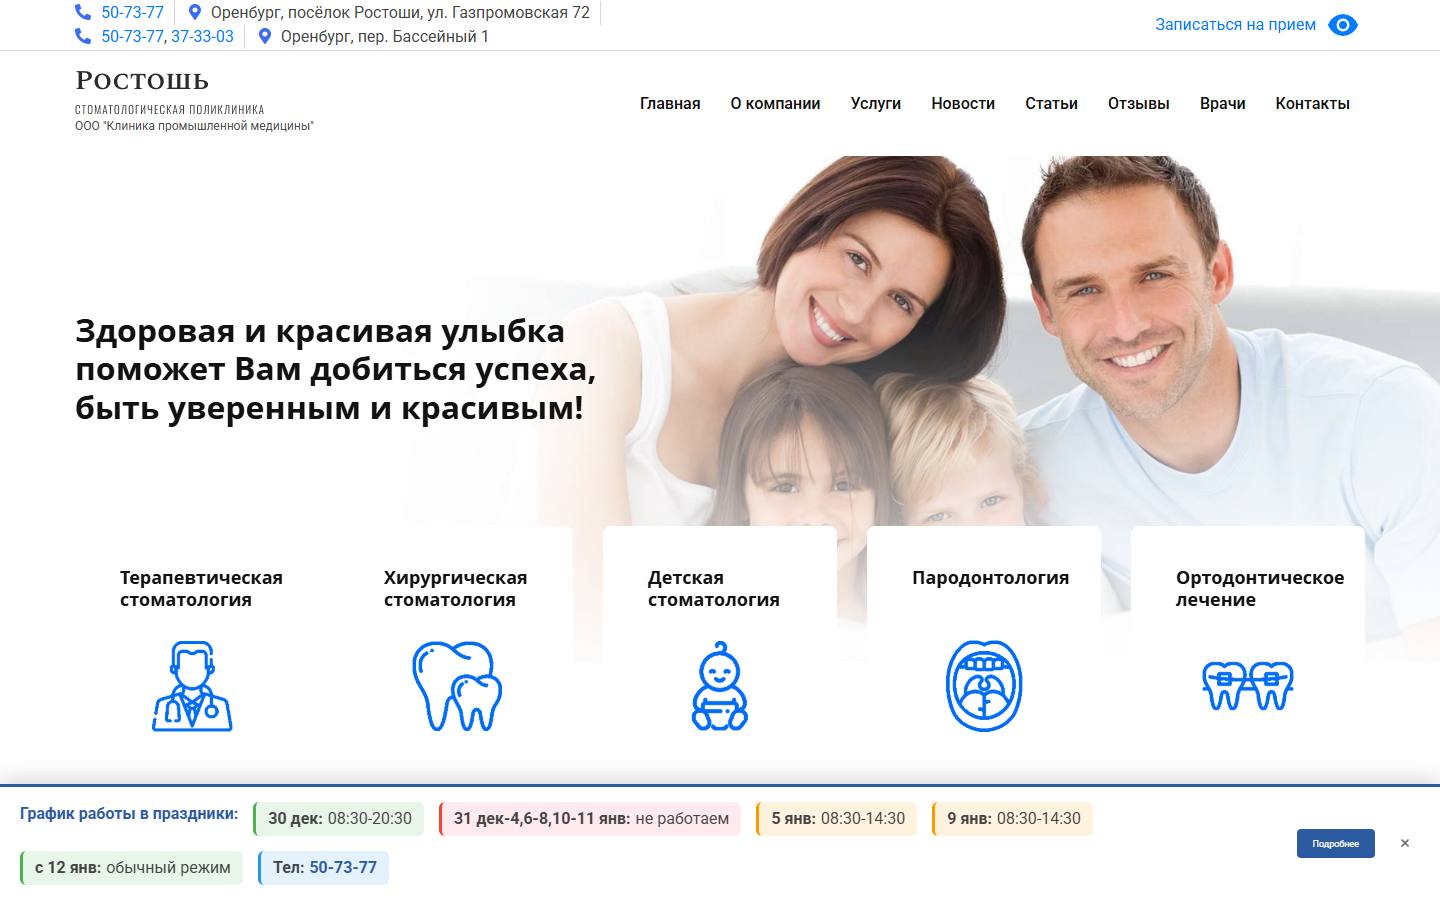Click the address посёлок Ростоши, ул. Газпромовская 72
Screen dimensions: 1440x900
[400, 13]
